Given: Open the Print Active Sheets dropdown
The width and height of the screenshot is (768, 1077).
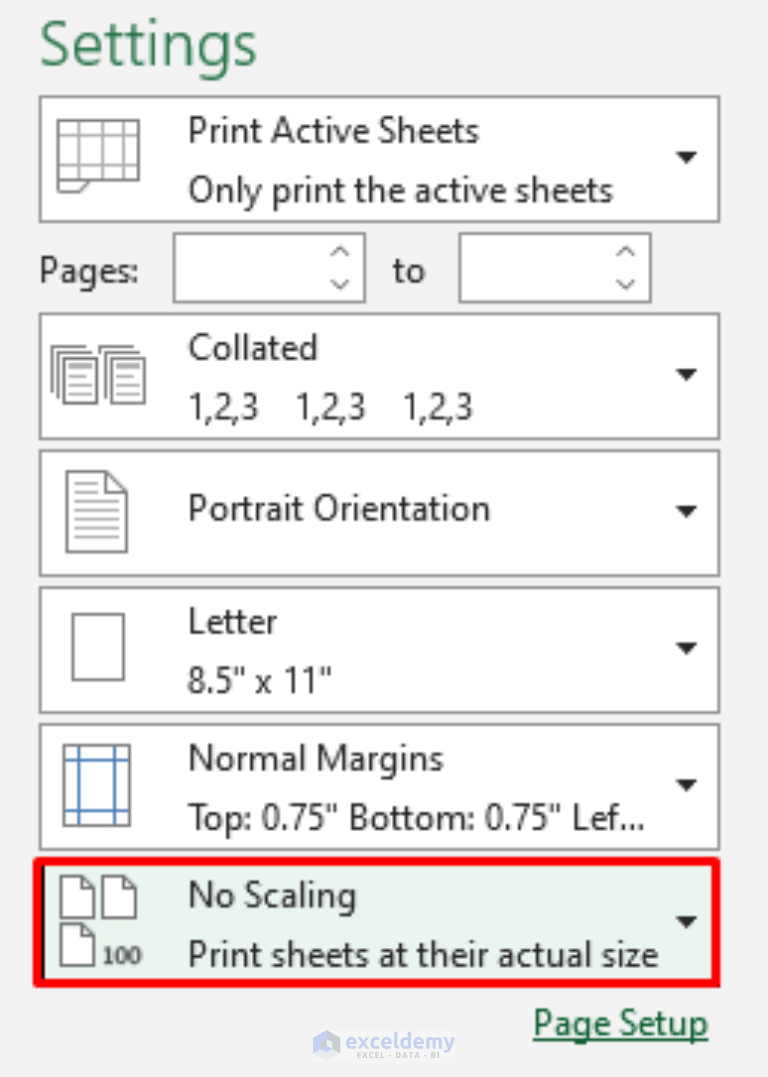Looking at the screenshot, I should 687,157.
